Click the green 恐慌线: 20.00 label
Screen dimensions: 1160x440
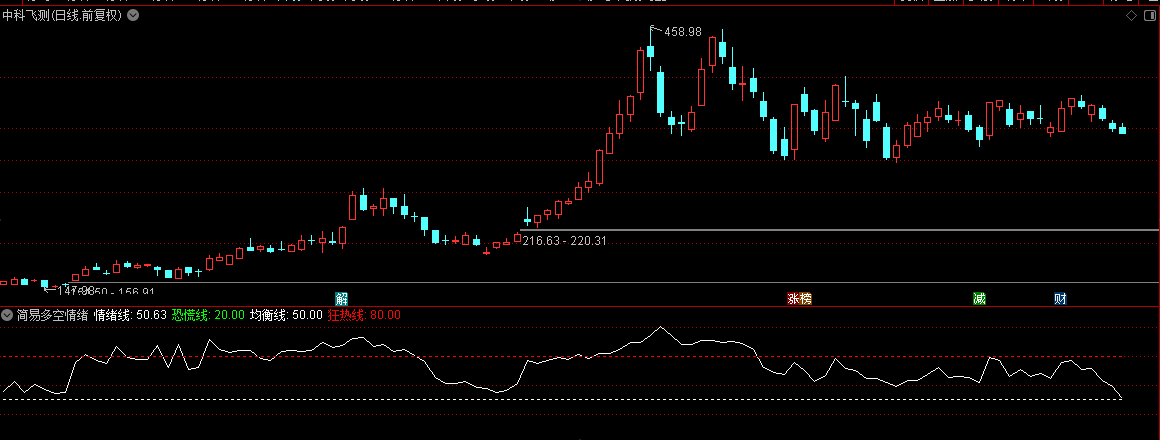(x=208, y=315)
